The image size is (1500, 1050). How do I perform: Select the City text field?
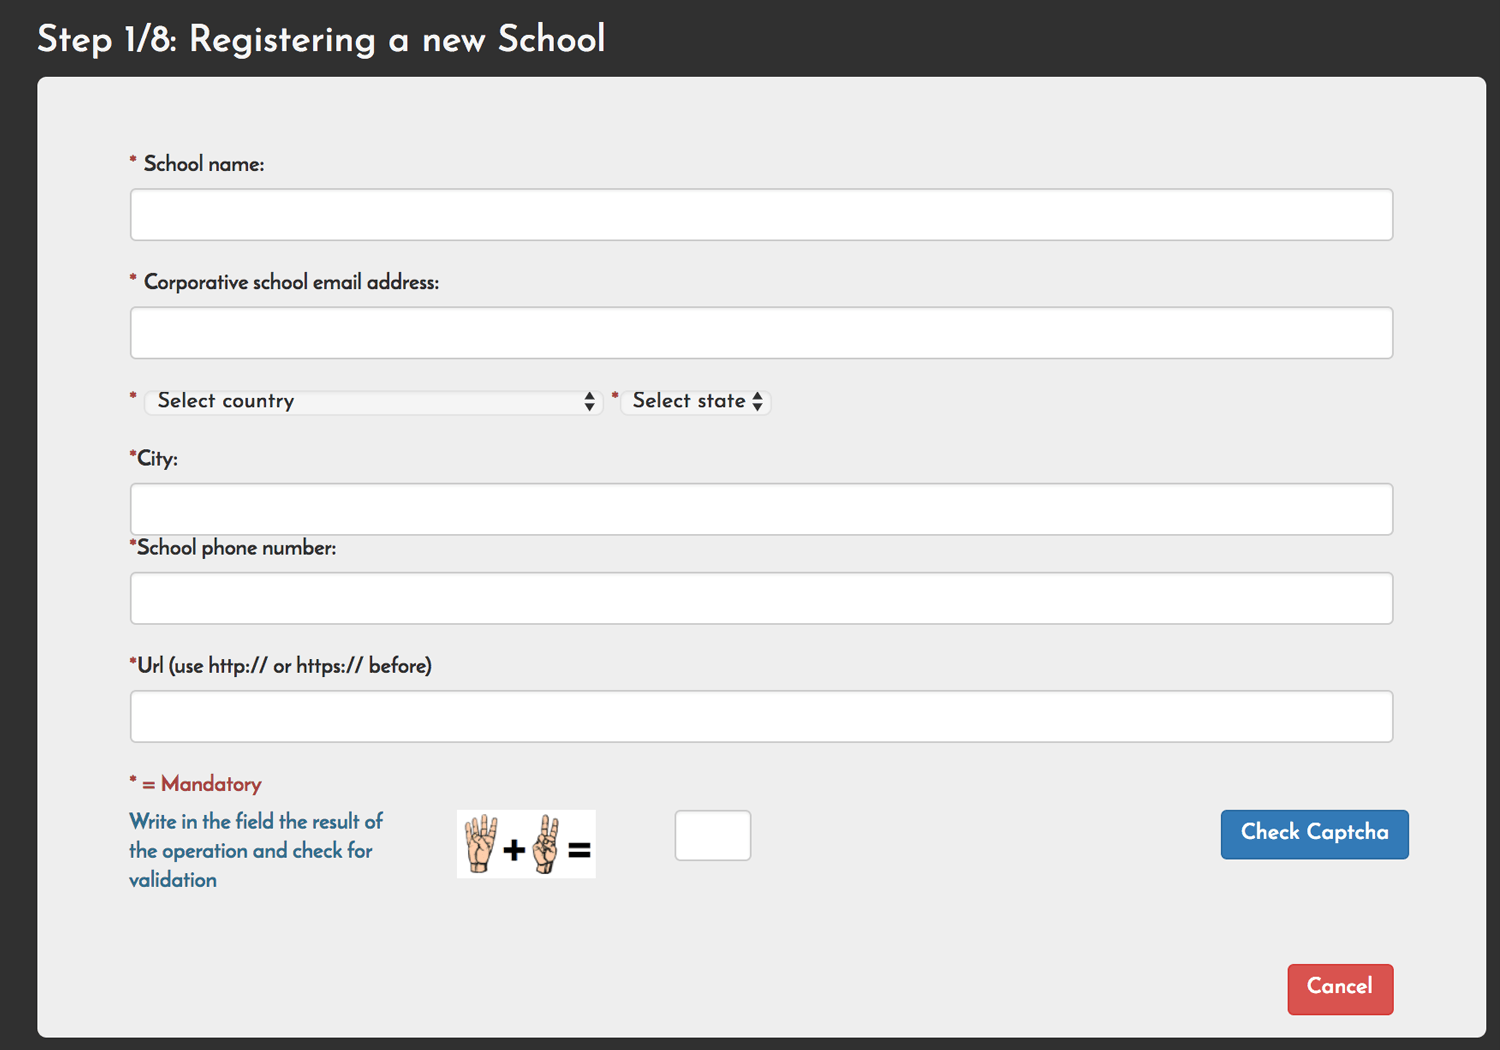(760, 508)
